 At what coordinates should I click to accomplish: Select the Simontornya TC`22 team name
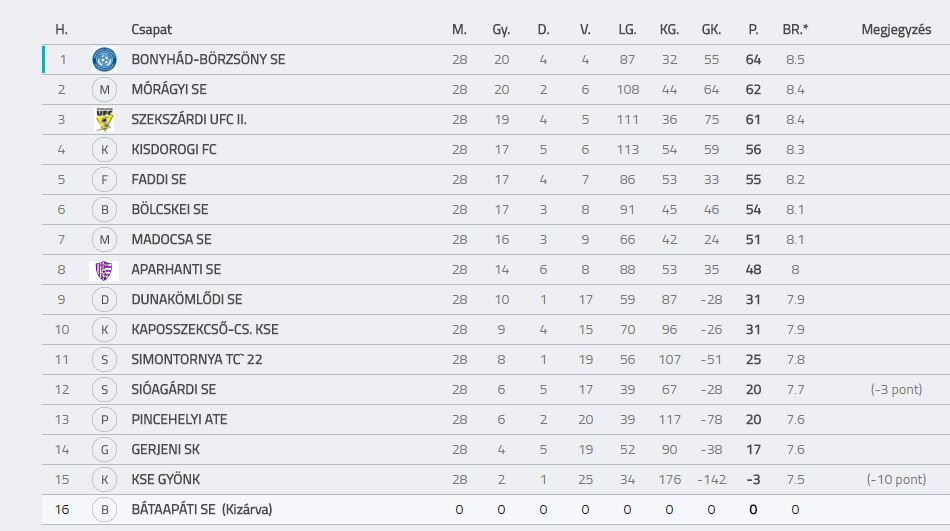pos(197,359)
